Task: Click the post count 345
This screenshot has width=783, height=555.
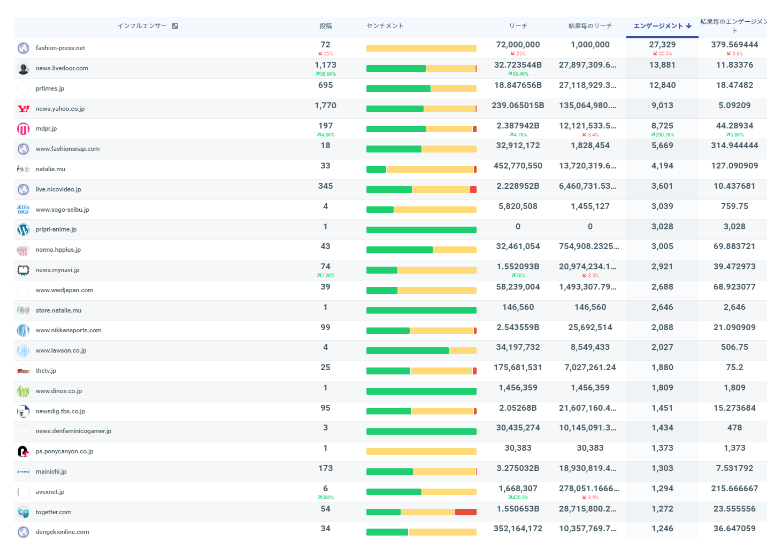Action: click(326, 186)
